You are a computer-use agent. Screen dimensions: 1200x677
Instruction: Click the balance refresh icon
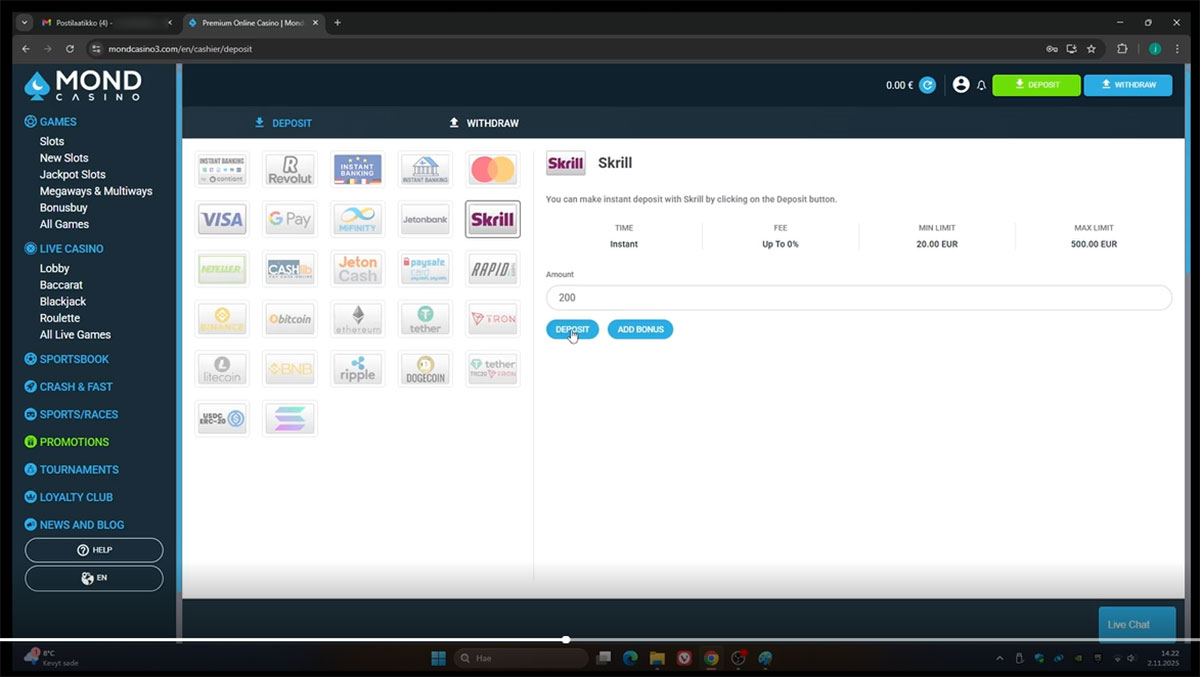click(927, 85)
